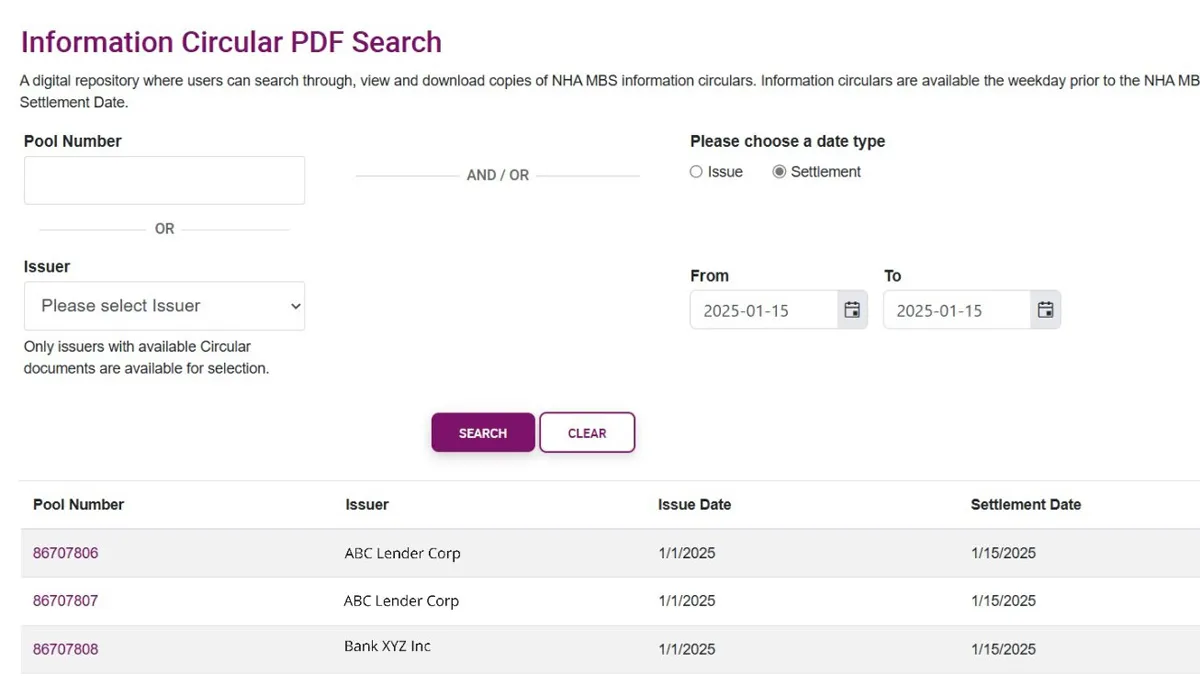Select the Issue date type radio button

tap(697, 172)
